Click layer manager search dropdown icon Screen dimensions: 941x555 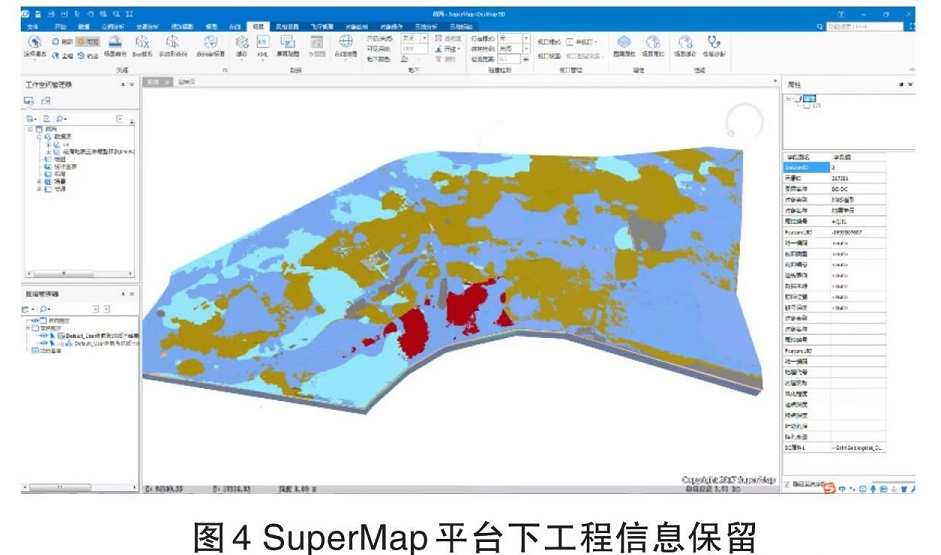pyautogui.click(x=45, y=310)
